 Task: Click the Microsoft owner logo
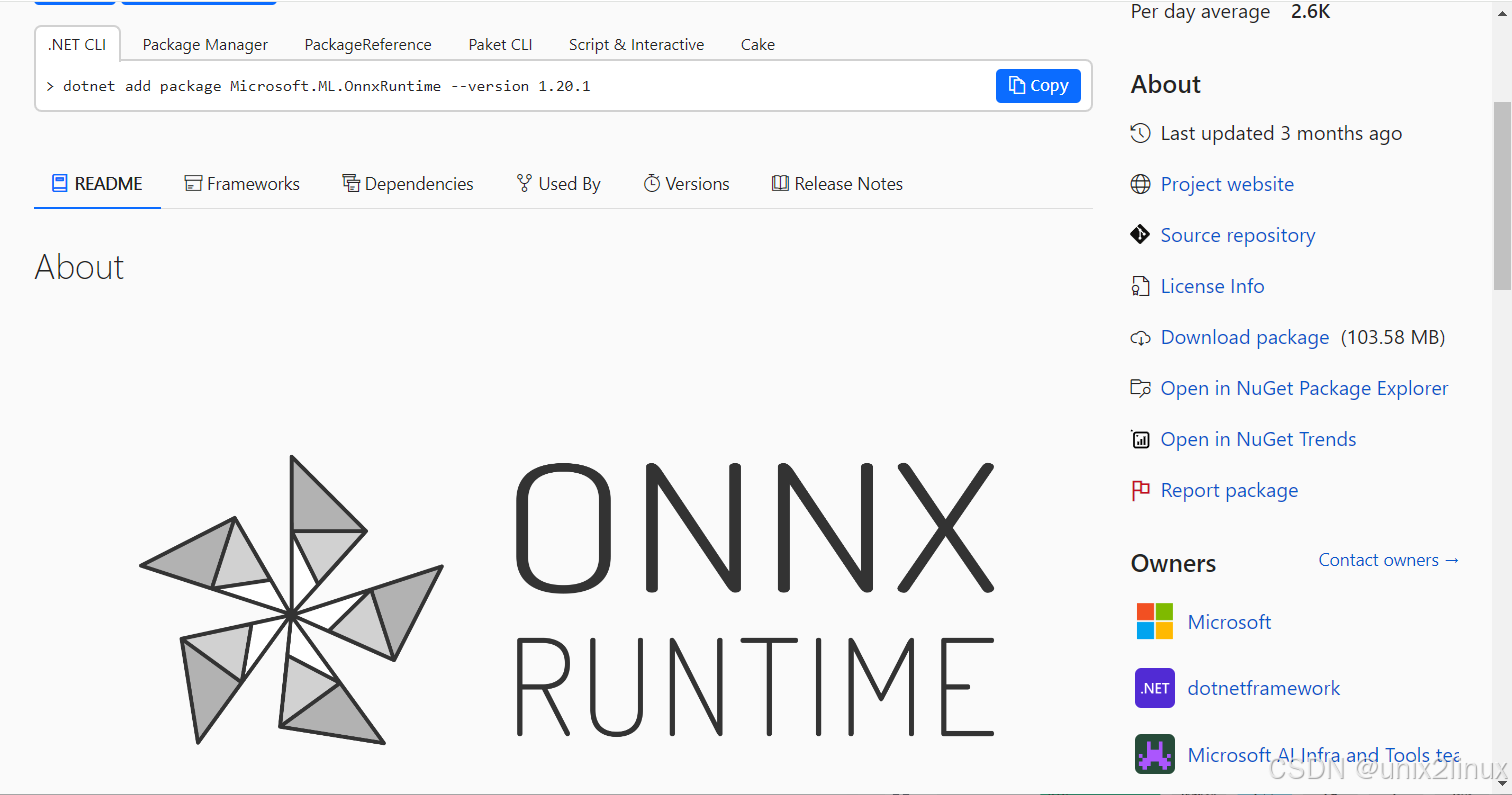pos(1155,621)
